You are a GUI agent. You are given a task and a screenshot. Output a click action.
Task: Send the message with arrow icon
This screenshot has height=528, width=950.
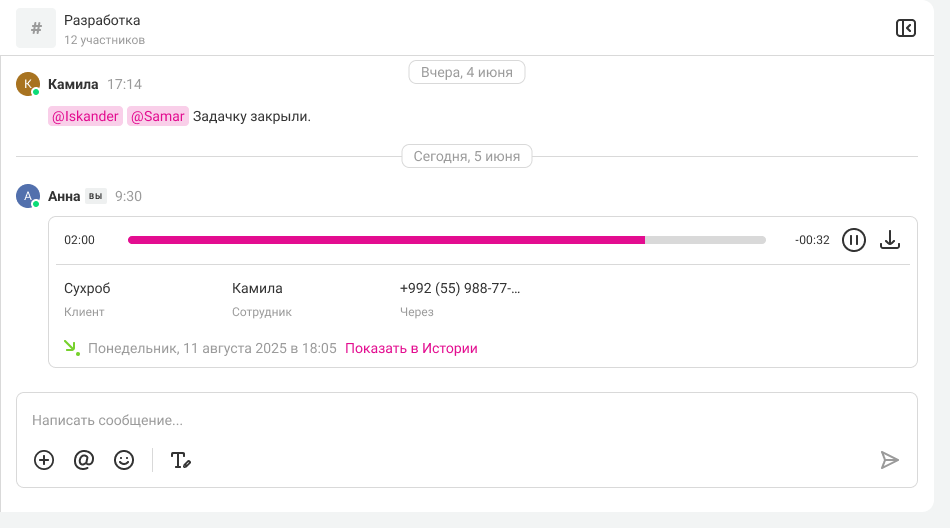point(889,460)
